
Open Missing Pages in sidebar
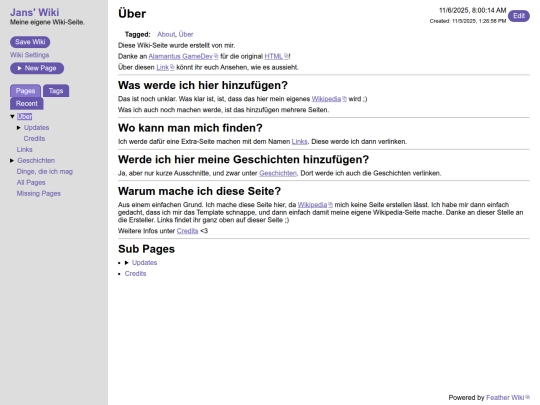click(x=39, y=194)
